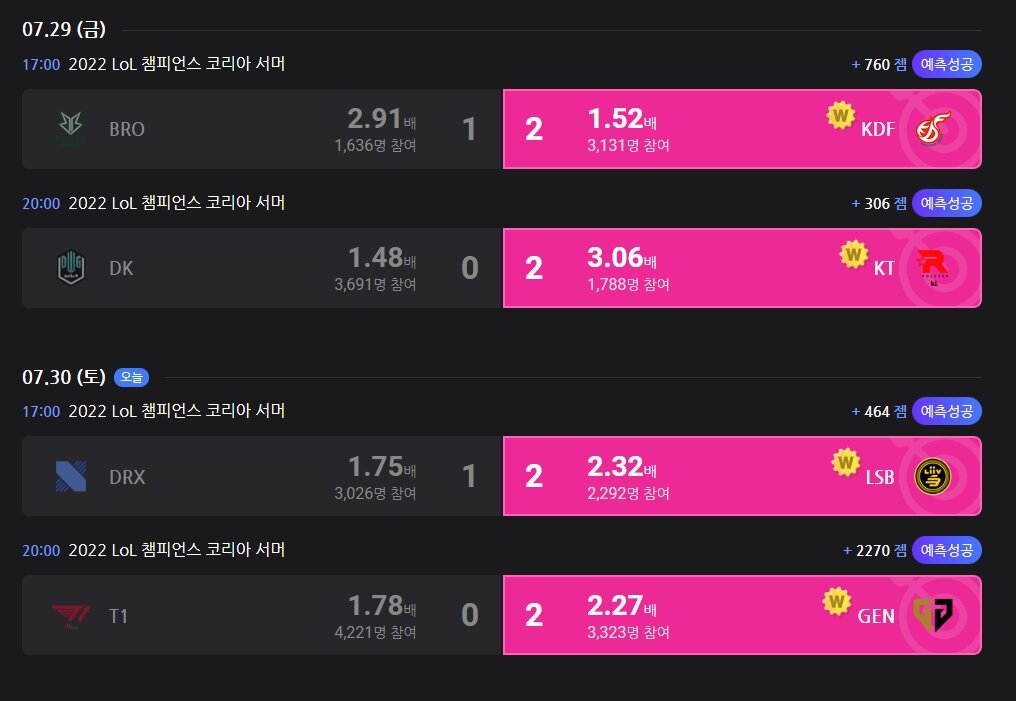The image size is (1016, 701).
Task: Select the T1 1.78배 prediction panel
Action: 262,615
